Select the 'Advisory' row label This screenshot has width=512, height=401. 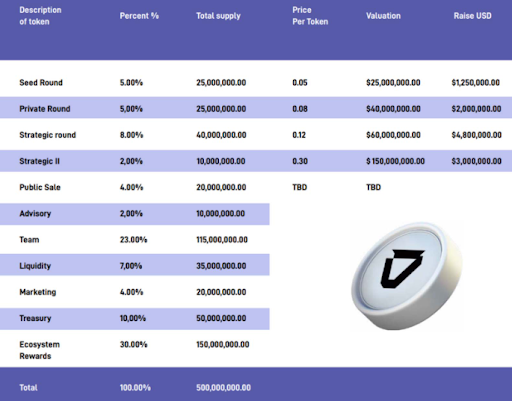pos(35,214)
